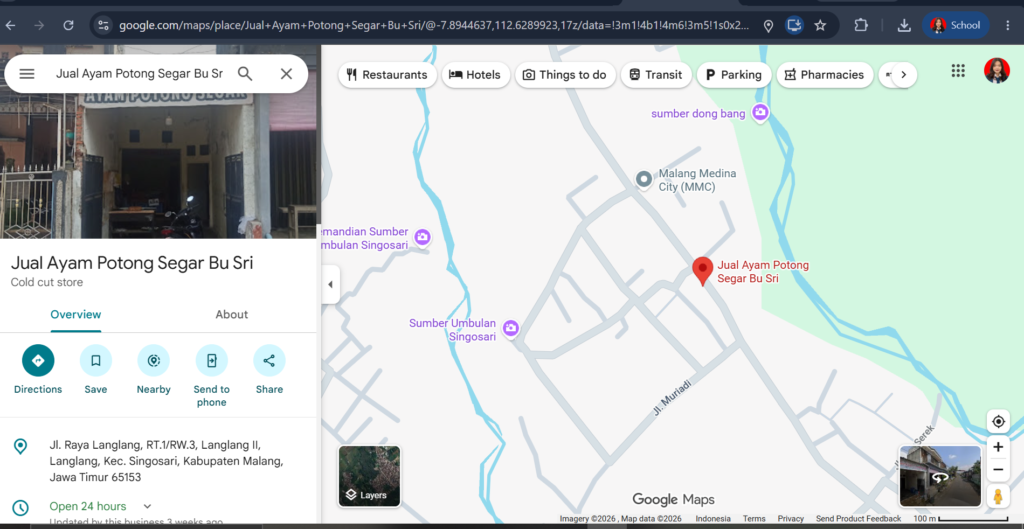Click the Jl. Raya Langlang address text

point(167,461)
